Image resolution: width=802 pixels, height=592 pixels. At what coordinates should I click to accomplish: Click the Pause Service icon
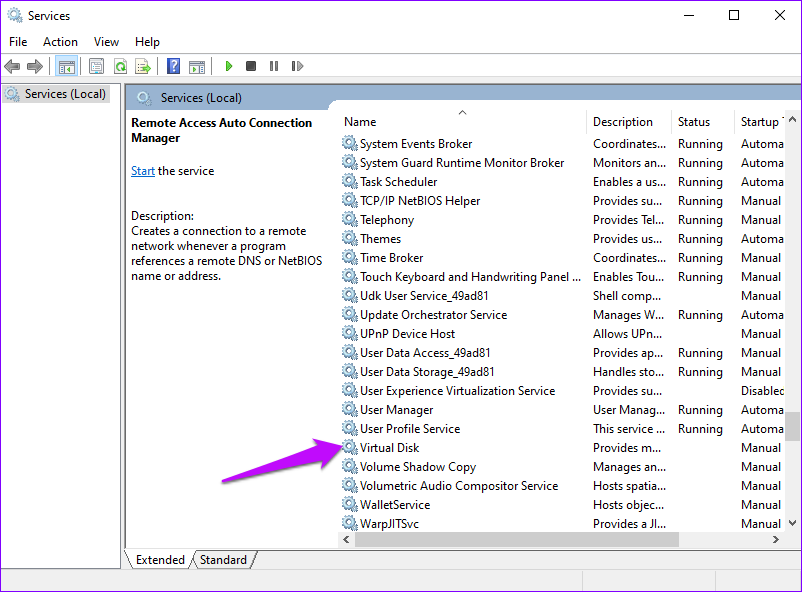click(x=274, y=66)
